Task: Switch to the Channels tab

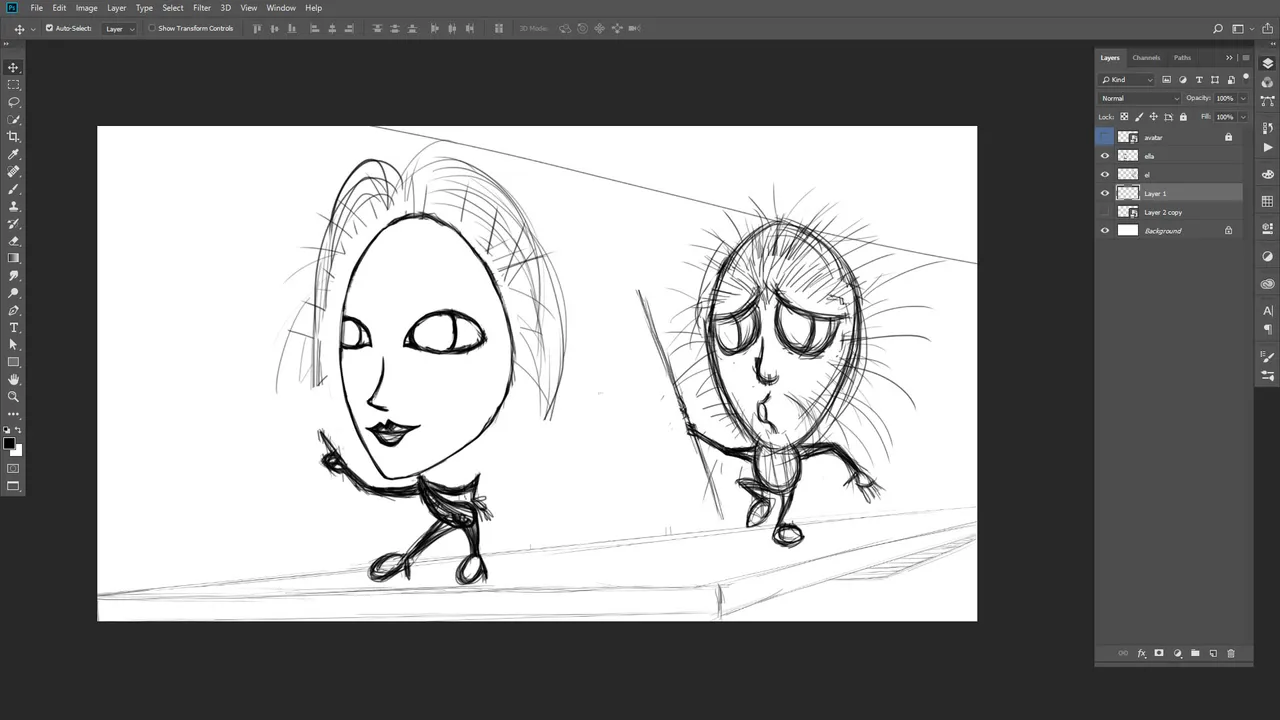Action: pos(1146,58)
